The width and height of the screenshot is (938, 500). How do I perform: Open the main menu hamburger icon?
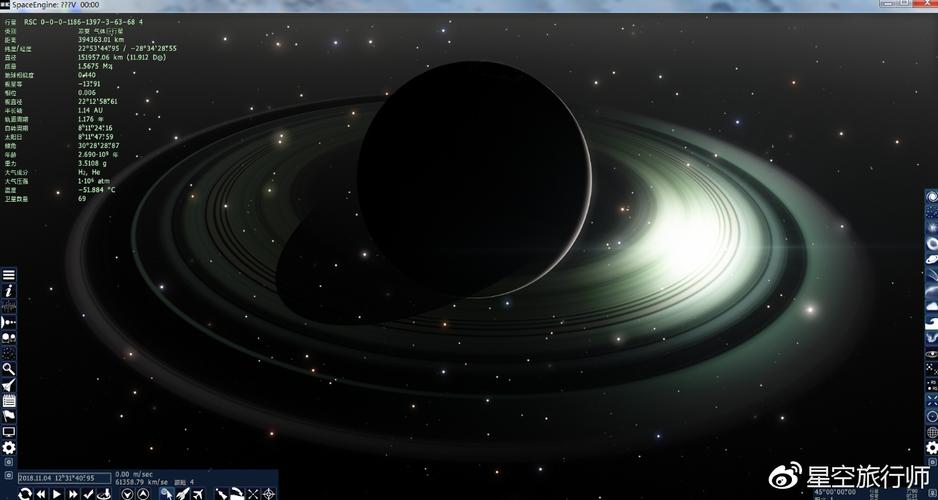tap(9, 275)
